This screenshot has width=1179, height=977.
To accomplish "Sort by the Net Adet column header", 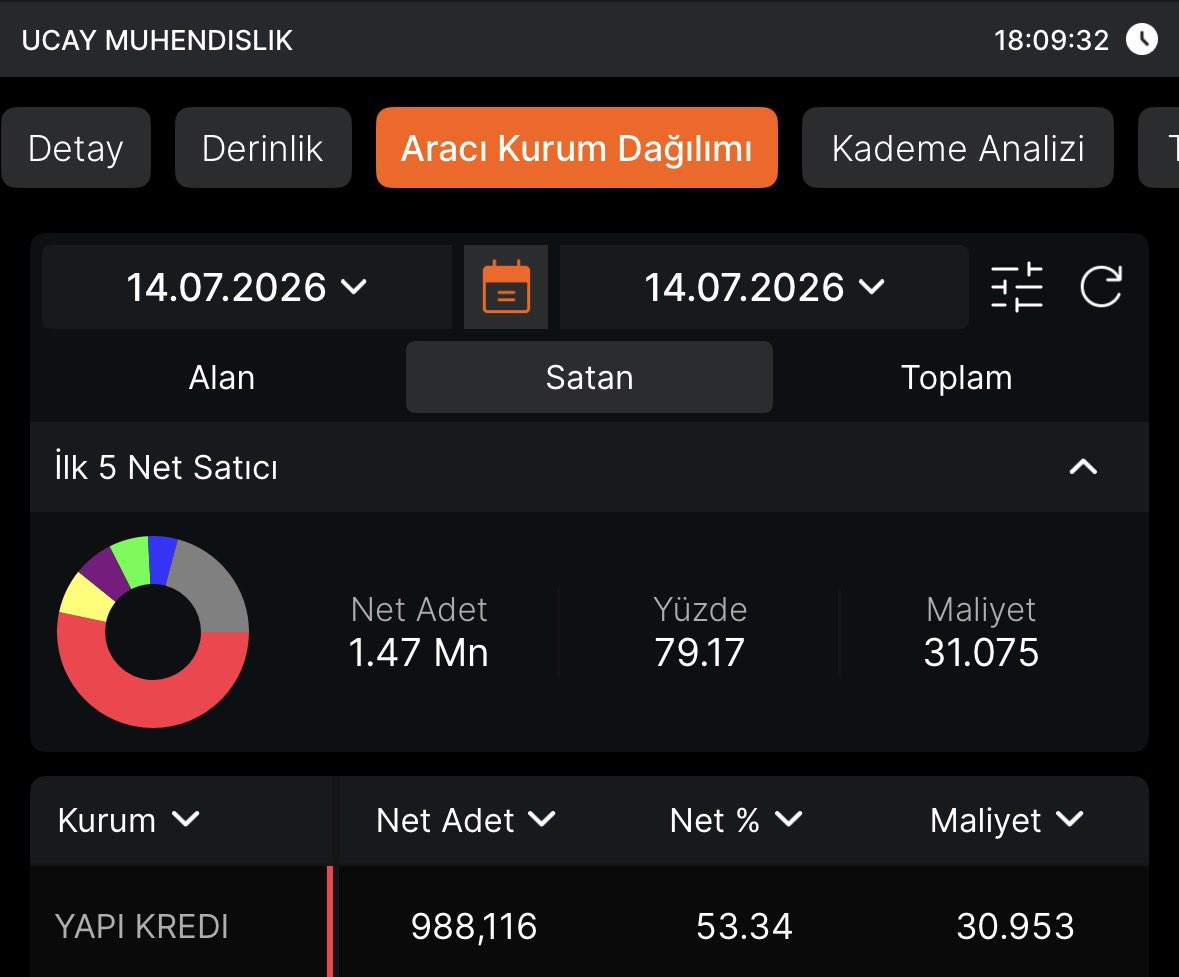I will [465, 820].
